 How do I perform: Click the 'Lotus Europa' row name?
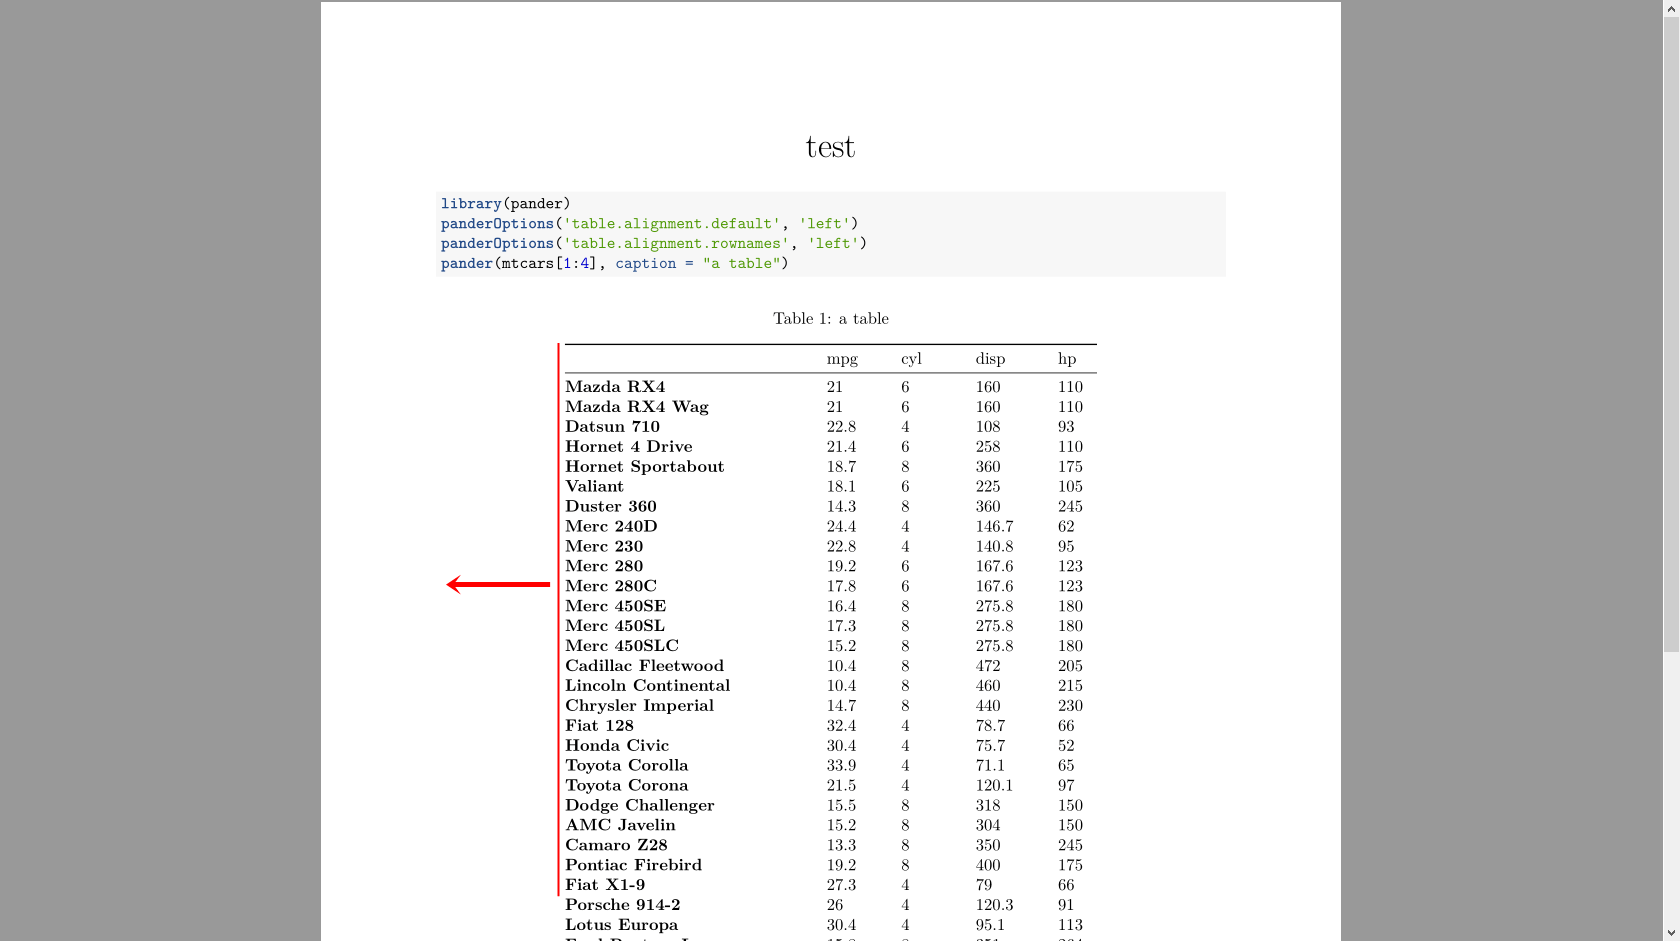pos(621,925)
